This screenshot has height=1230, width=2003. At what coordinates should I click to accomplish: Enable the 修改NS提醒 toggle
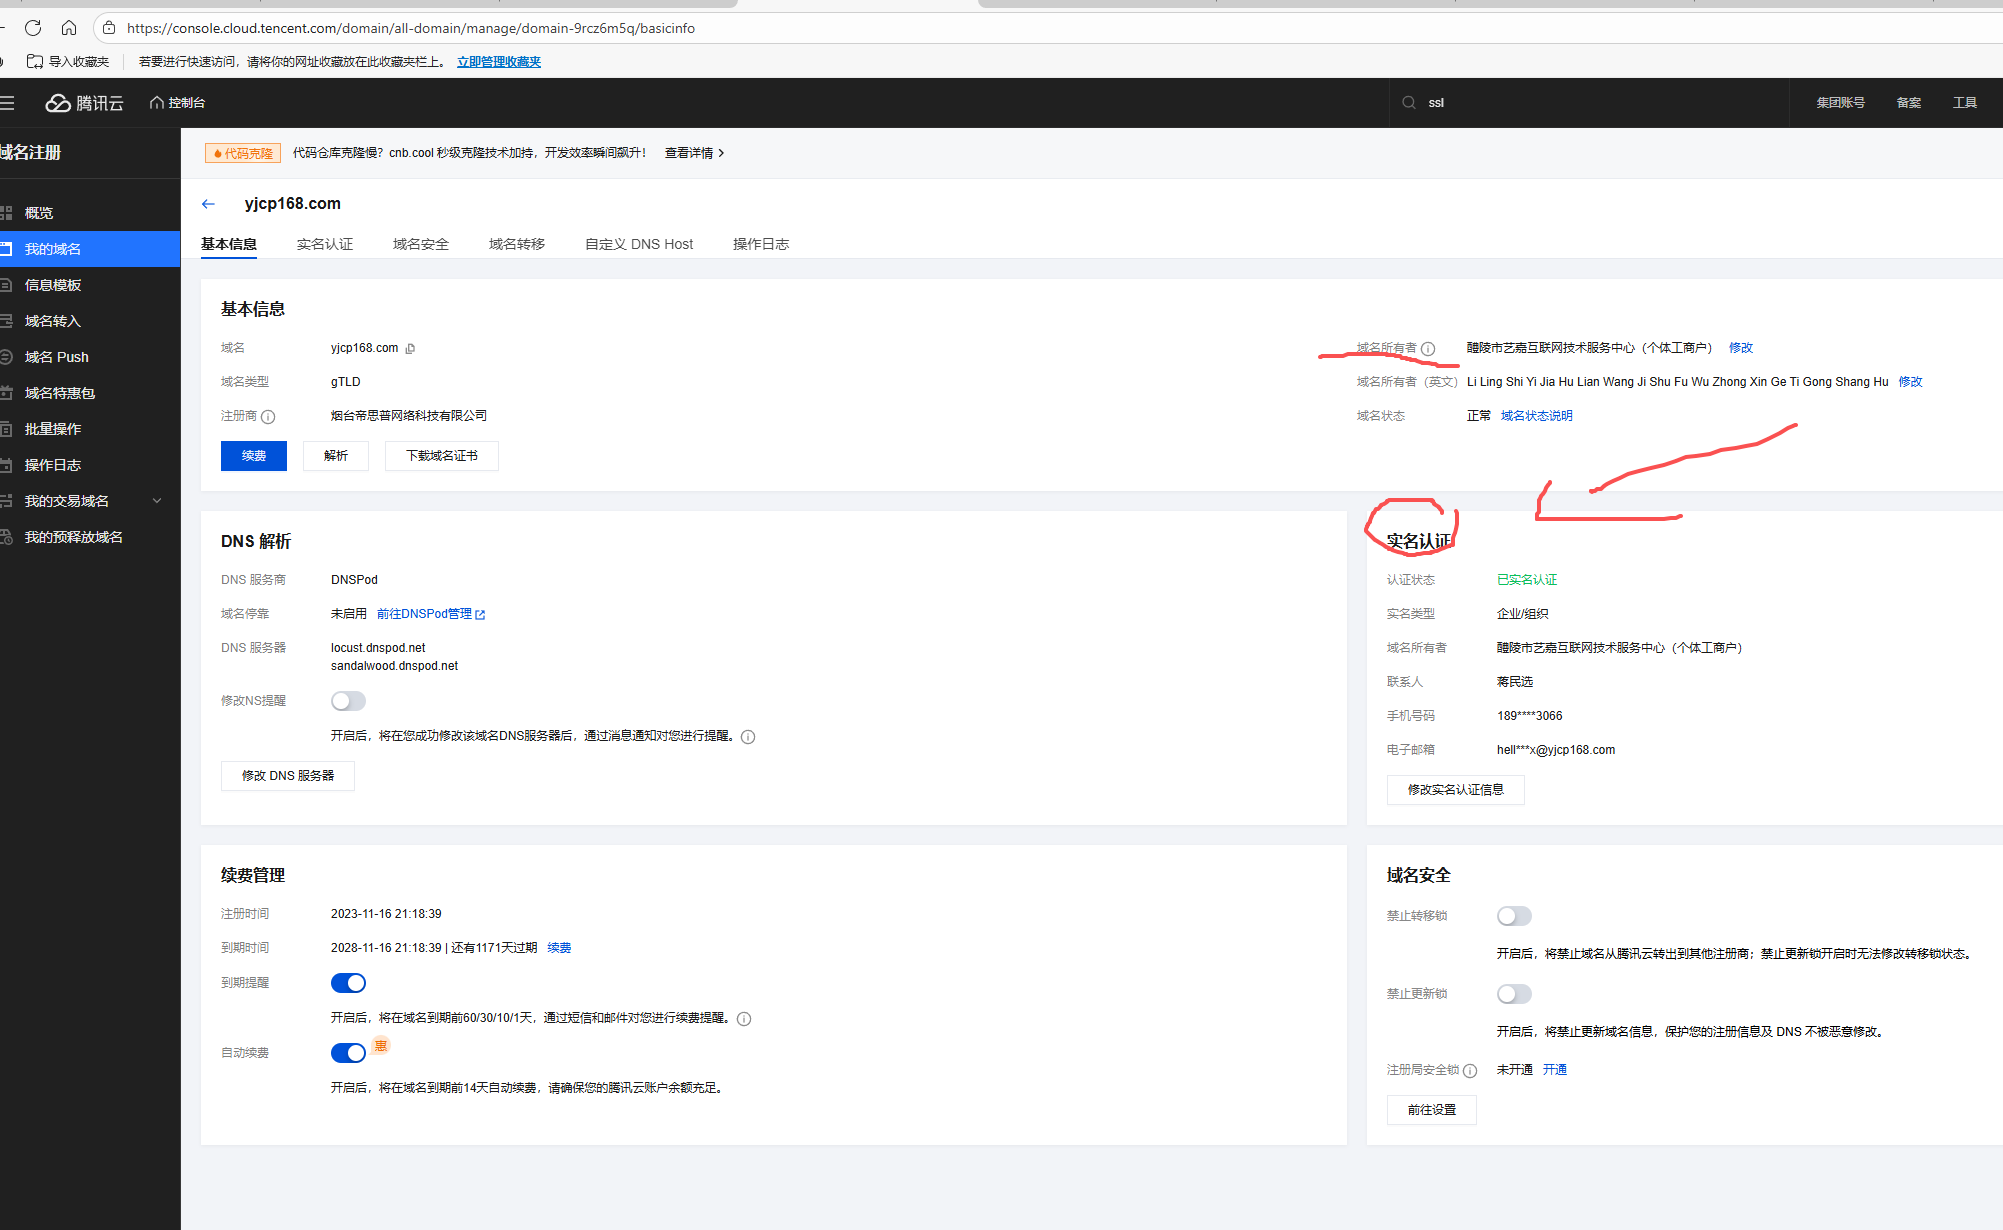tap(348, 701)
